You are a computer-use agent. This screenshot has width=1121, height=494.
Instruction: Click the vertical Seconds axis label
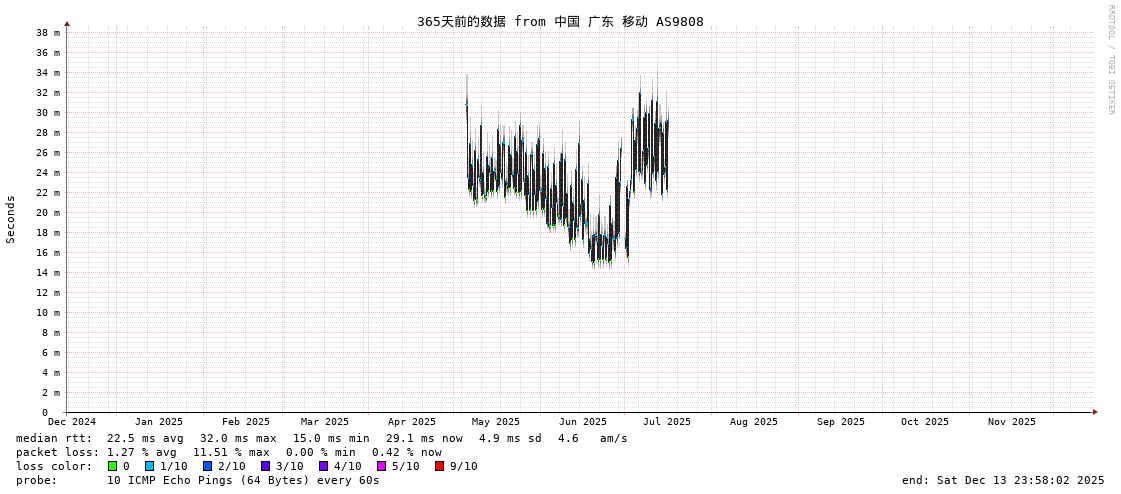coord(11,219)
